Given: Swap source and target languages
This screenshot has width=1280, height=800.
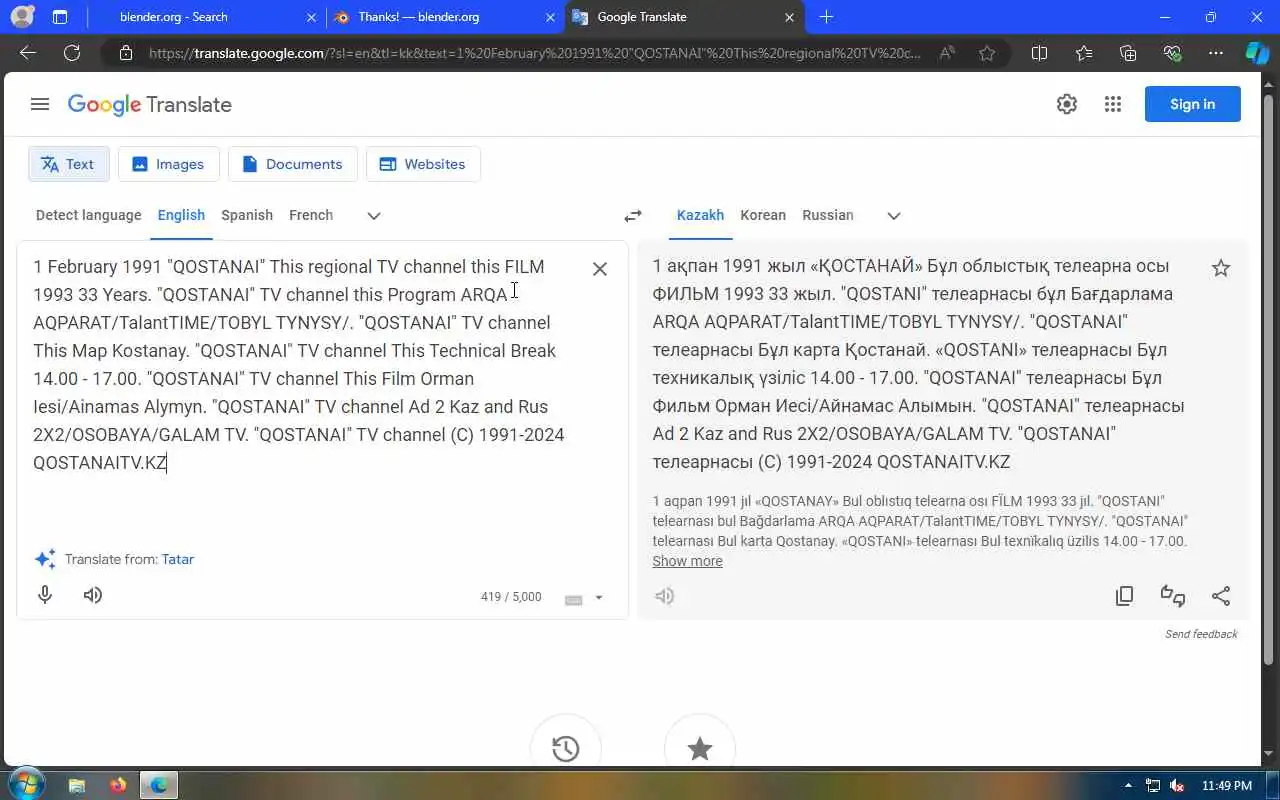Looking at the screenshot, I should [x=633, y=216].
